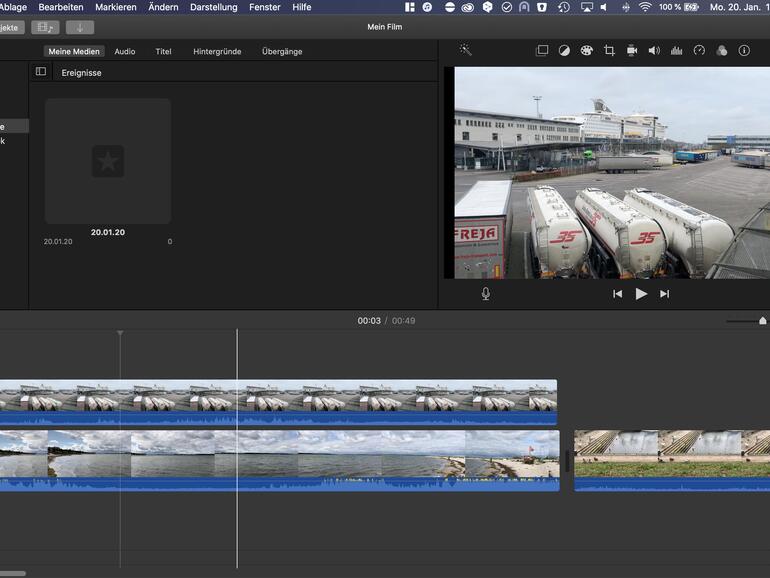The width and height of the screenshot is (770, 578).
Task: Open the Darstellung menu
Action: click(x=213, y=7)
